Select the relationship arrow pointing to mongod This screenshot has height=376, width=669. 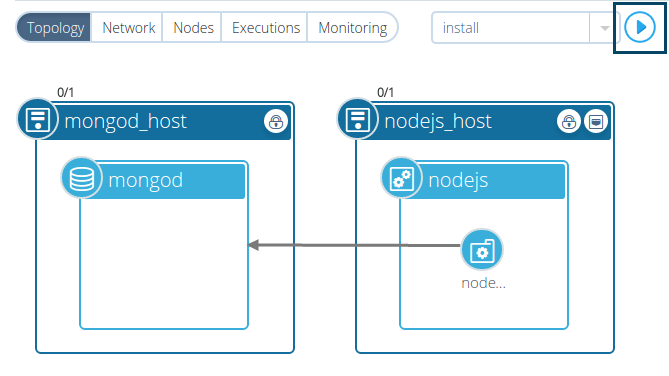point(354,245)
